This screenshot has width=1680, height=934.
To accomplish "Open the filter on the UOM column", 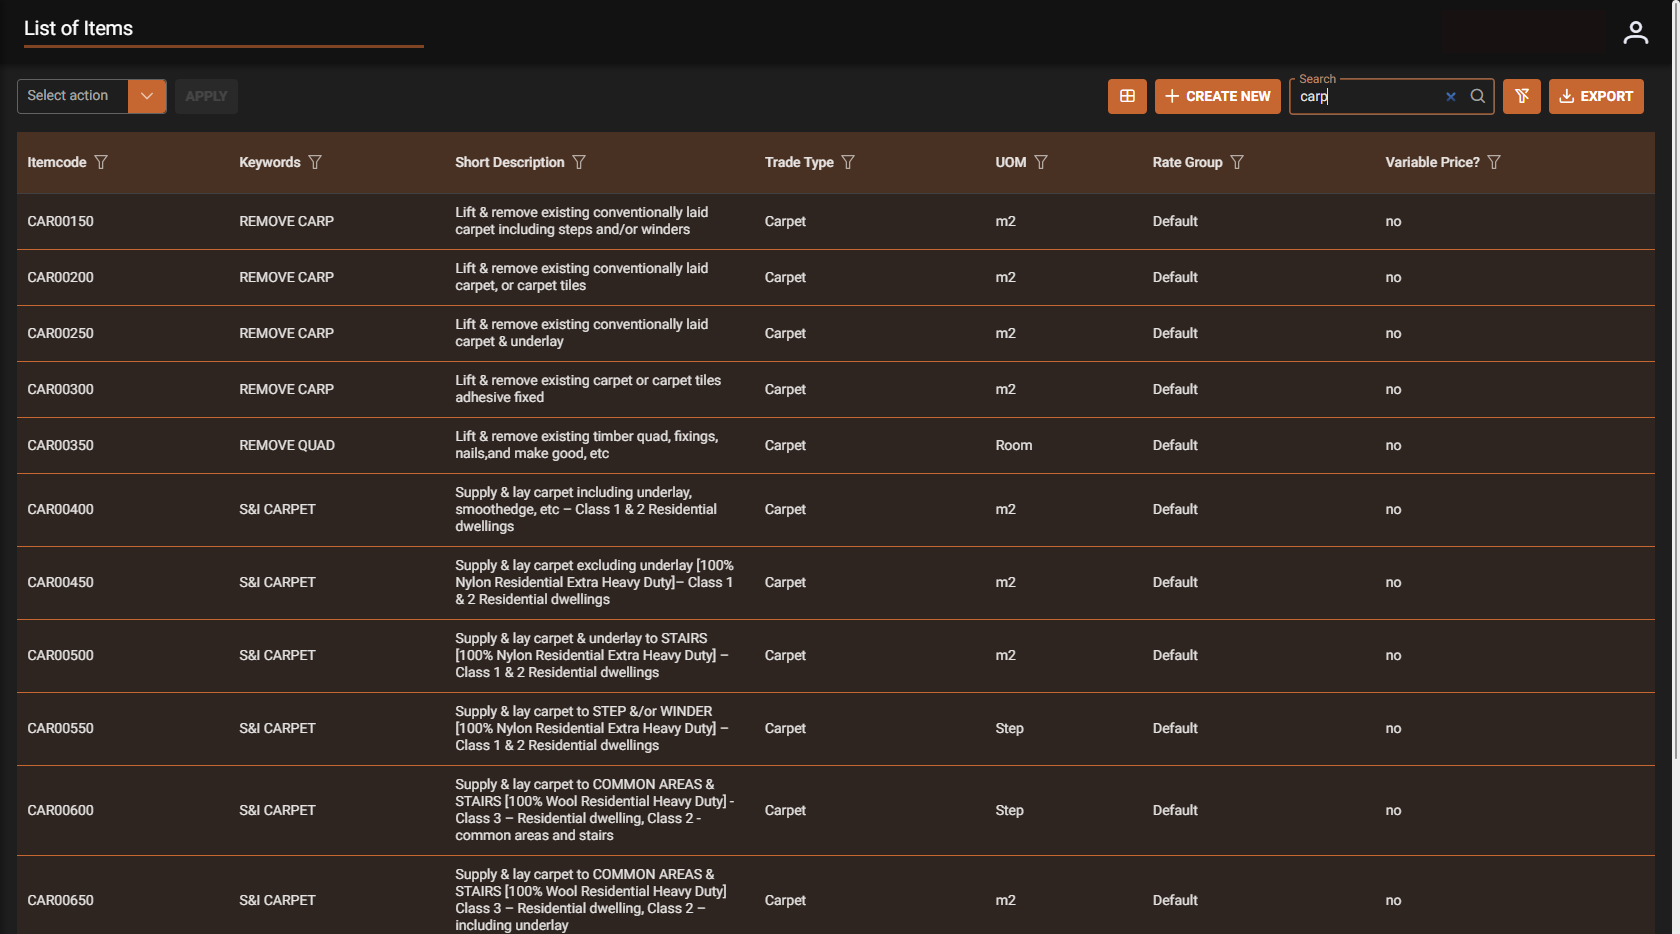I will [1041, 161].
